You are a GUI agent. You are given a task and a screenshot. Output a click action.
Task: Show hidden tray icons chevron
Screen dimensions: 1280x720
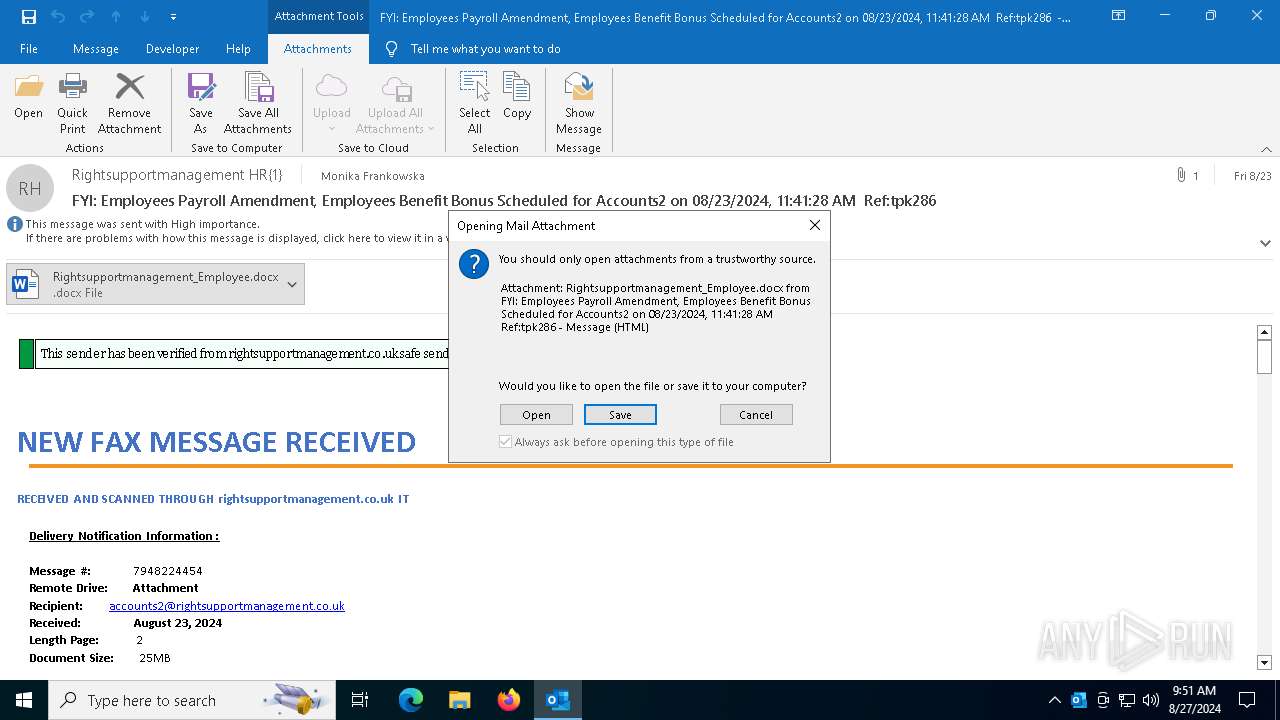tap(1054, 700)
